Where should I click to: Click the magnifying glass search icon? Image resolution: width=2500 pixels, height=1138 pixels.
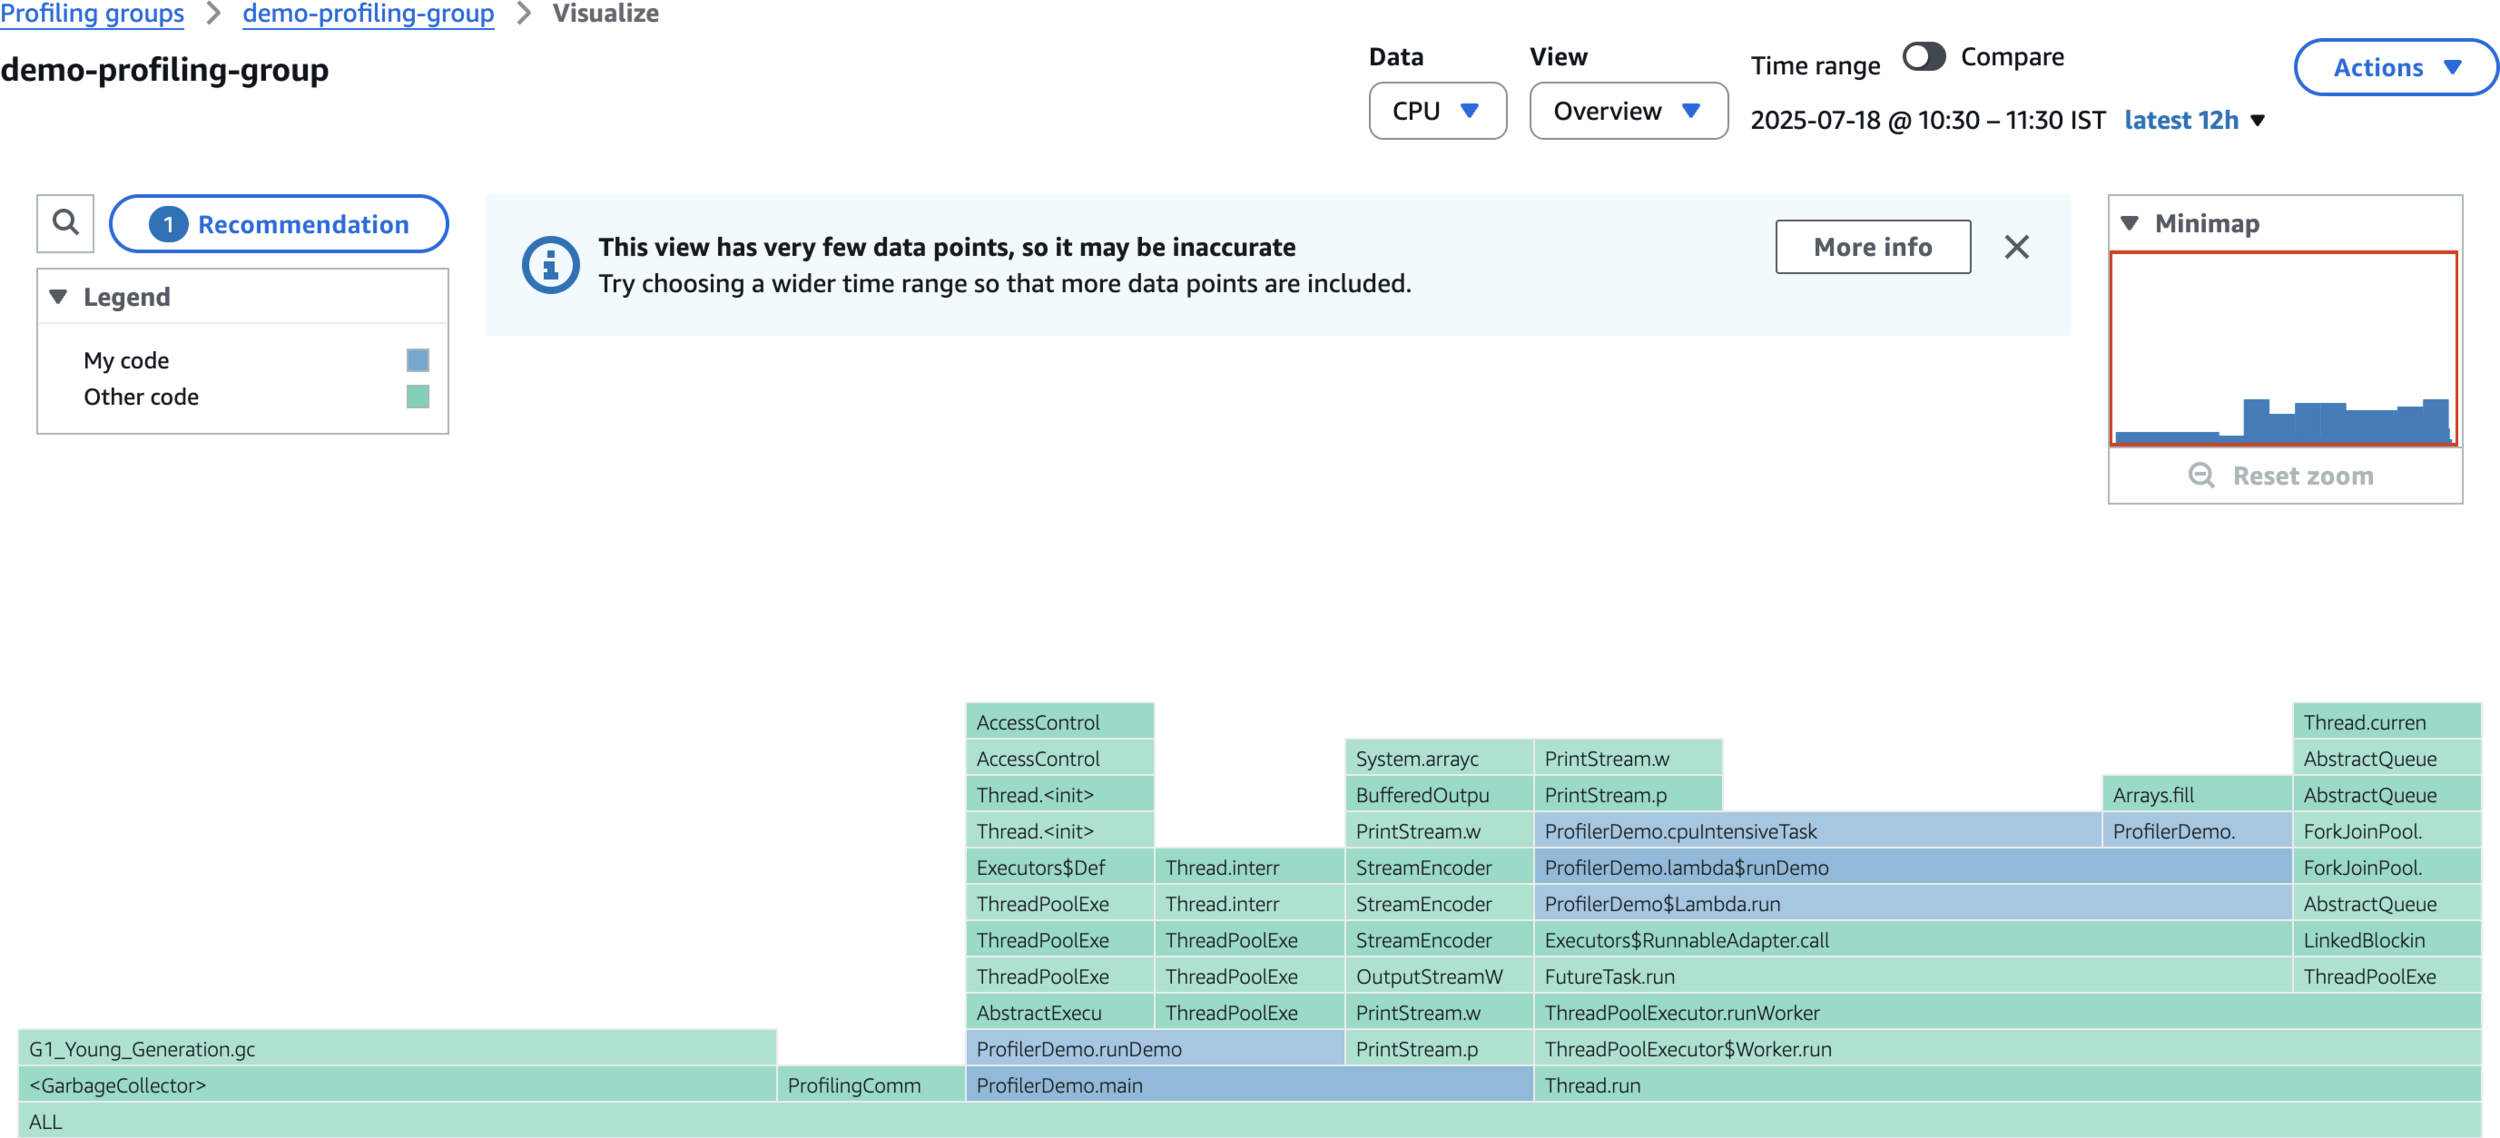(66, 222)
